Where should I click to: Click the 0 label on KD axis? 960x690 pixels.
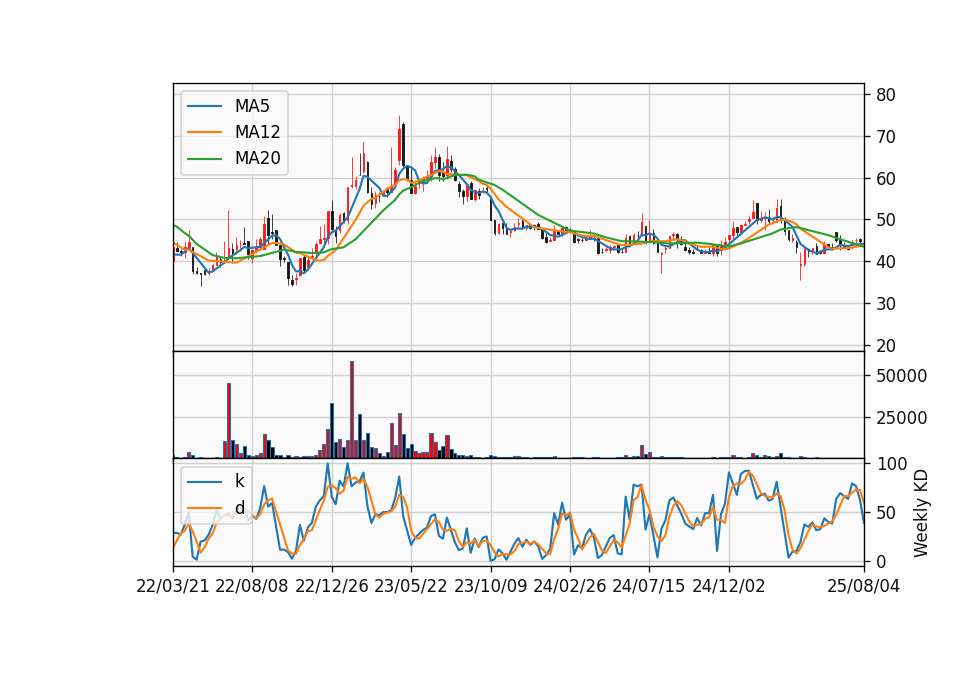point(881,561)
